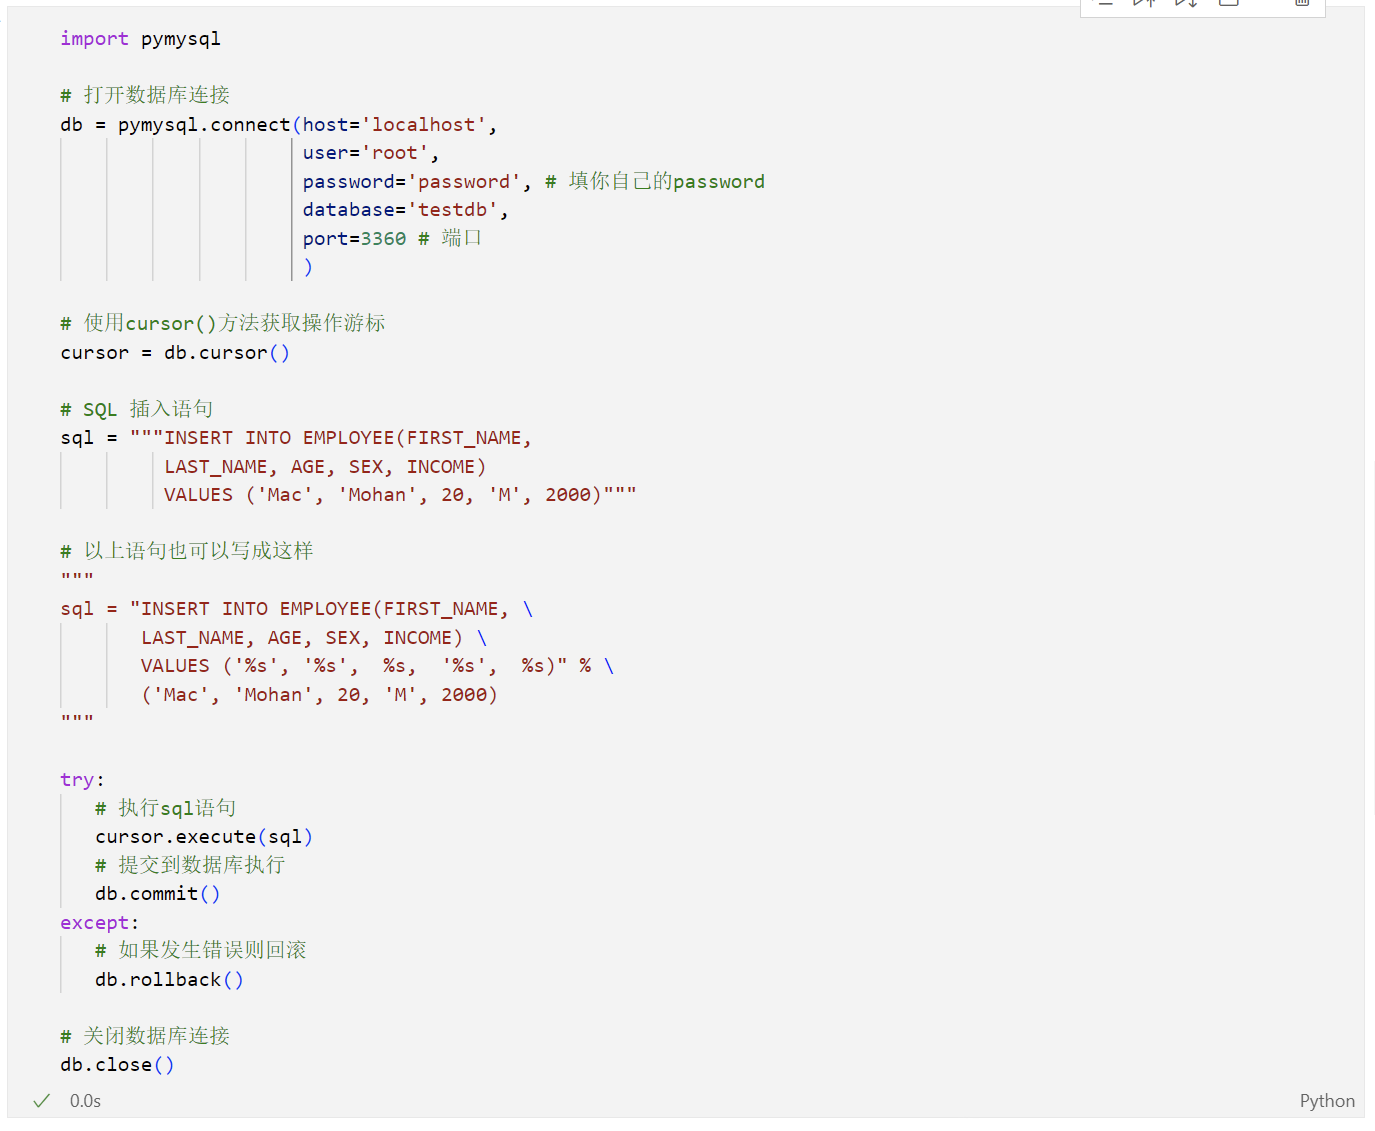The width and height of the screenshot is (1375, 1131).
Task: Click the try: keyword
Action: 78,779
